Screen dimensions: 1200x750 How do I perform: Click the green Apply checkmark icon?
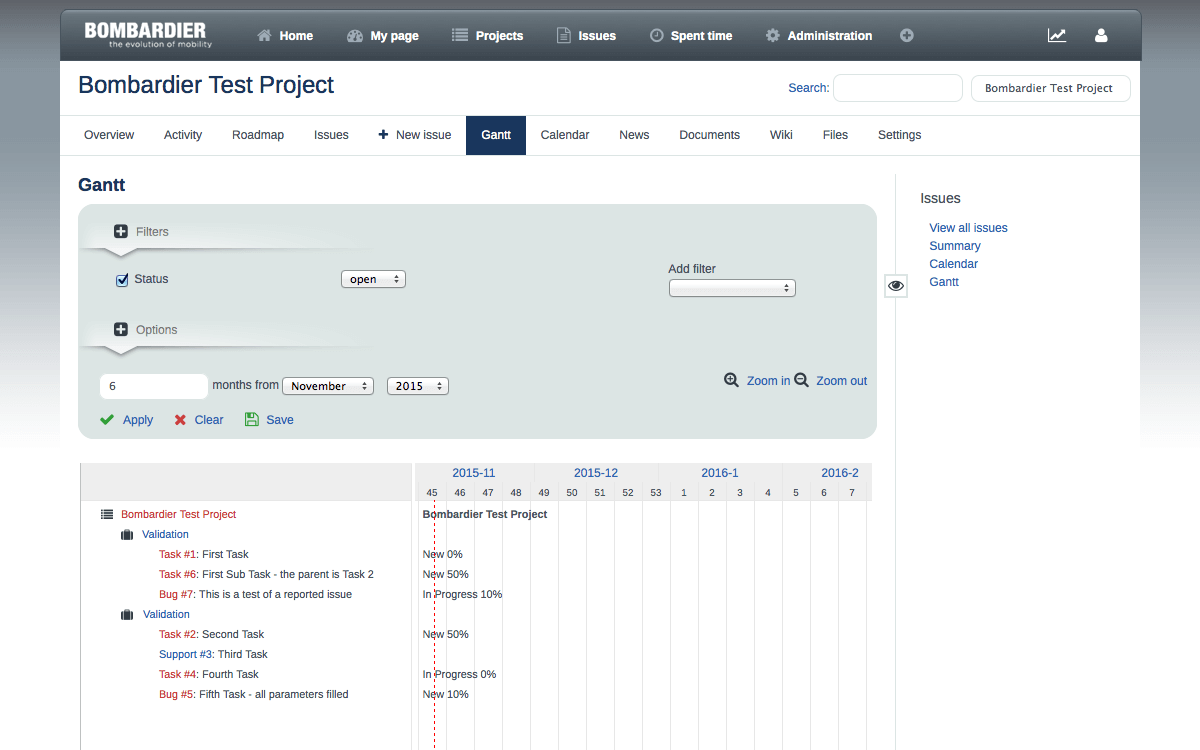click(x=107, y=420)
